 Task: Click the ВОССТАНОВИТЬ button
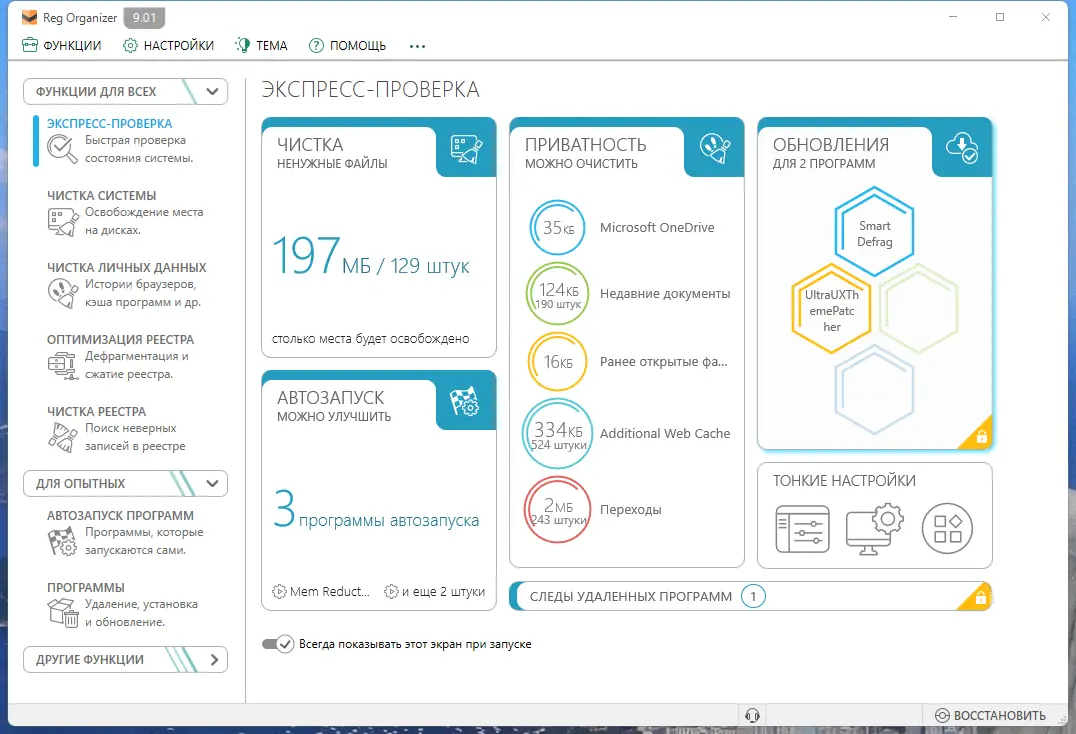[990, 715]
